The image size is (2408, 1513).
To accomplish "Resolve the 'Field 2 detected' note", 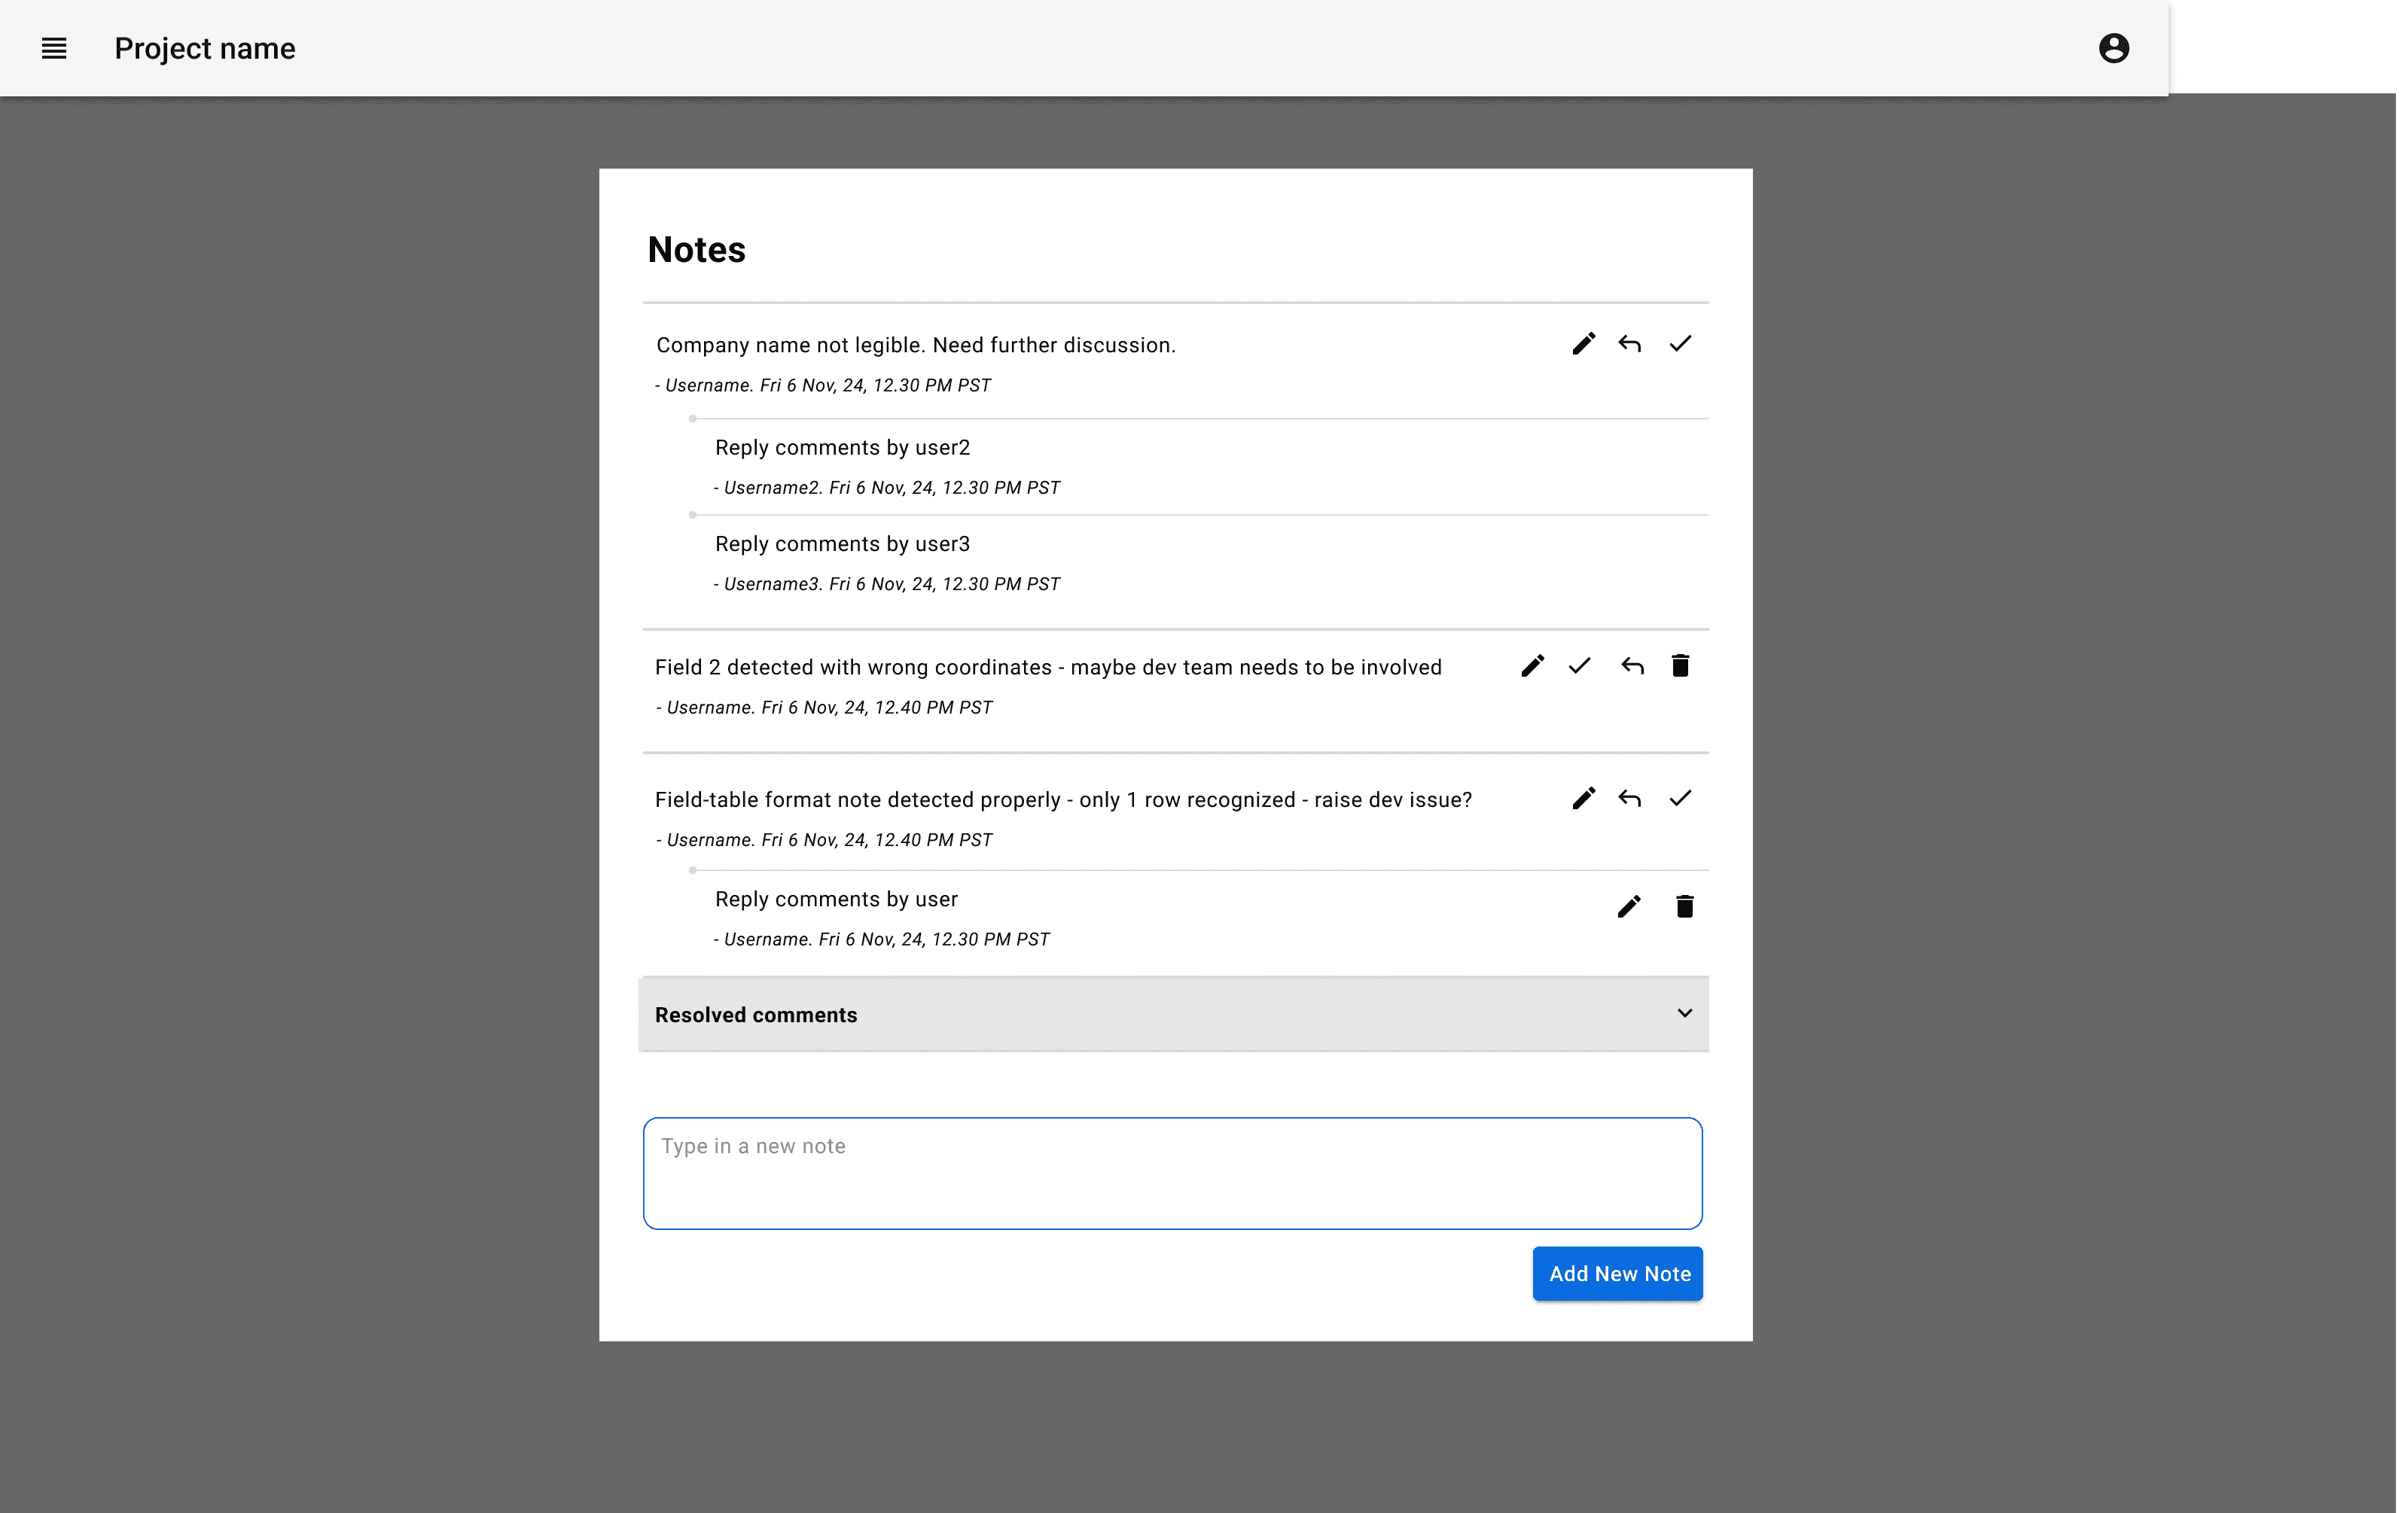I will click(x=1579, y=666).
